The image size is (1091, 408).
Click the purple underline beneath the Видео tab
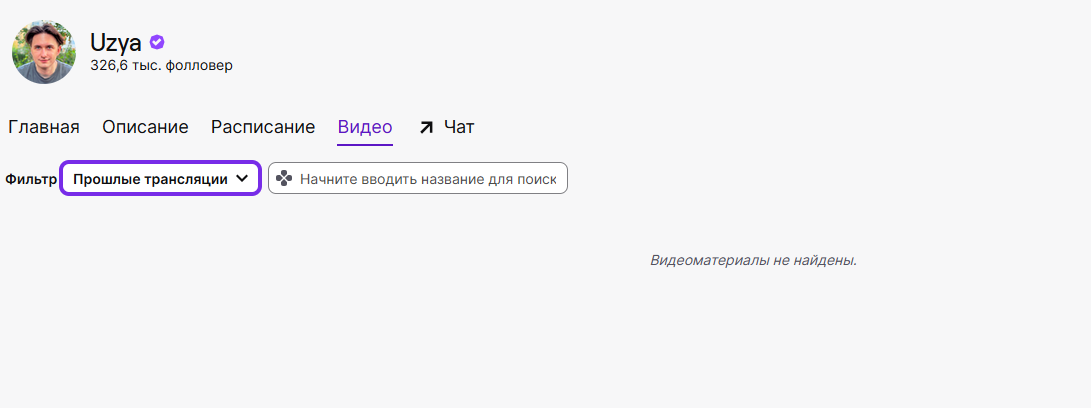365,144
